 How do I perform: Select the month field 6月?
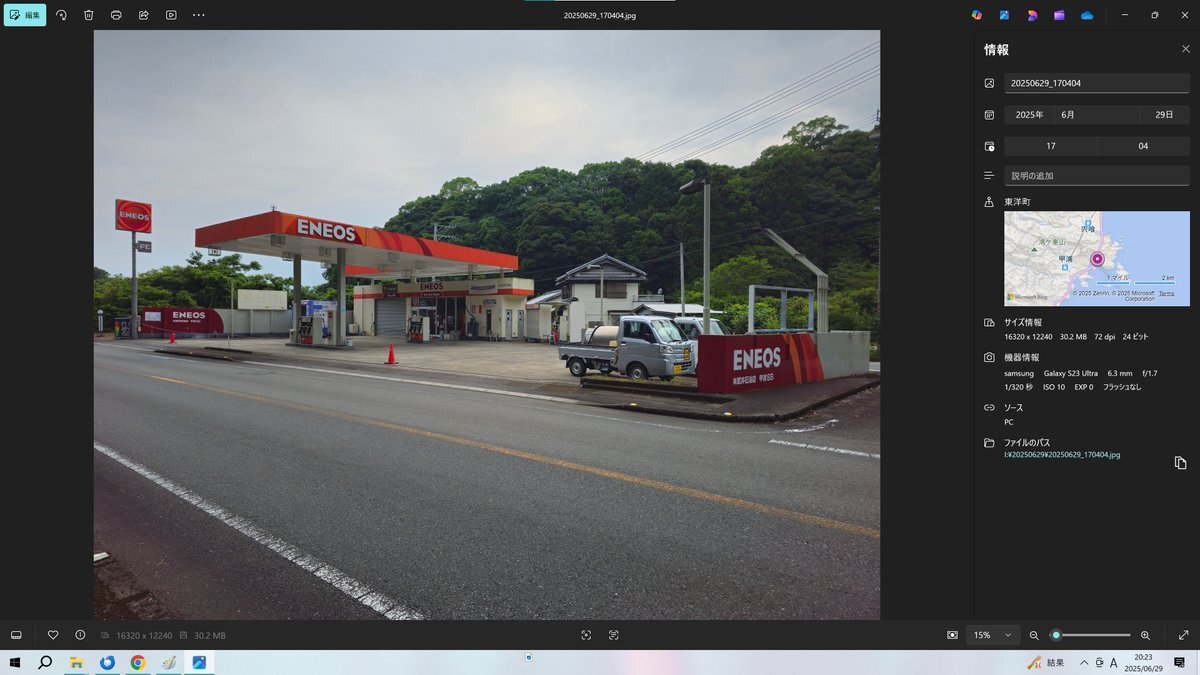coord(1097,115)
